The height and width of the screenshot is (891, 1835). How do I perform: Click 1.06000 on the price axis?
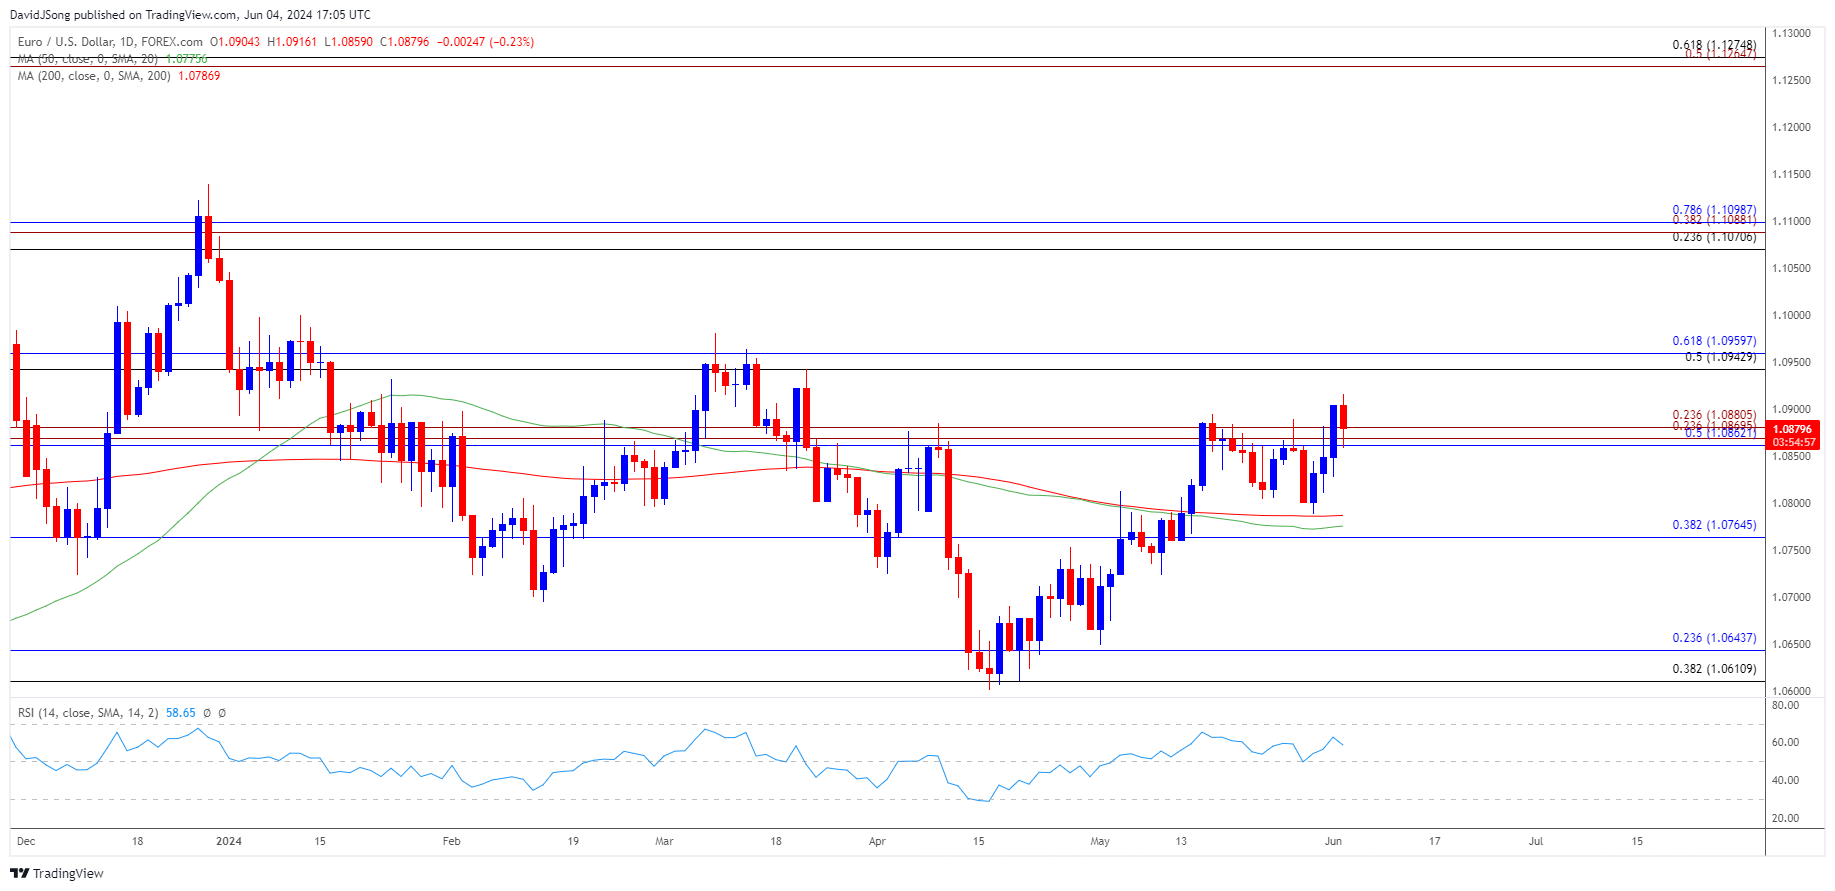click(x=1791, y=691)
